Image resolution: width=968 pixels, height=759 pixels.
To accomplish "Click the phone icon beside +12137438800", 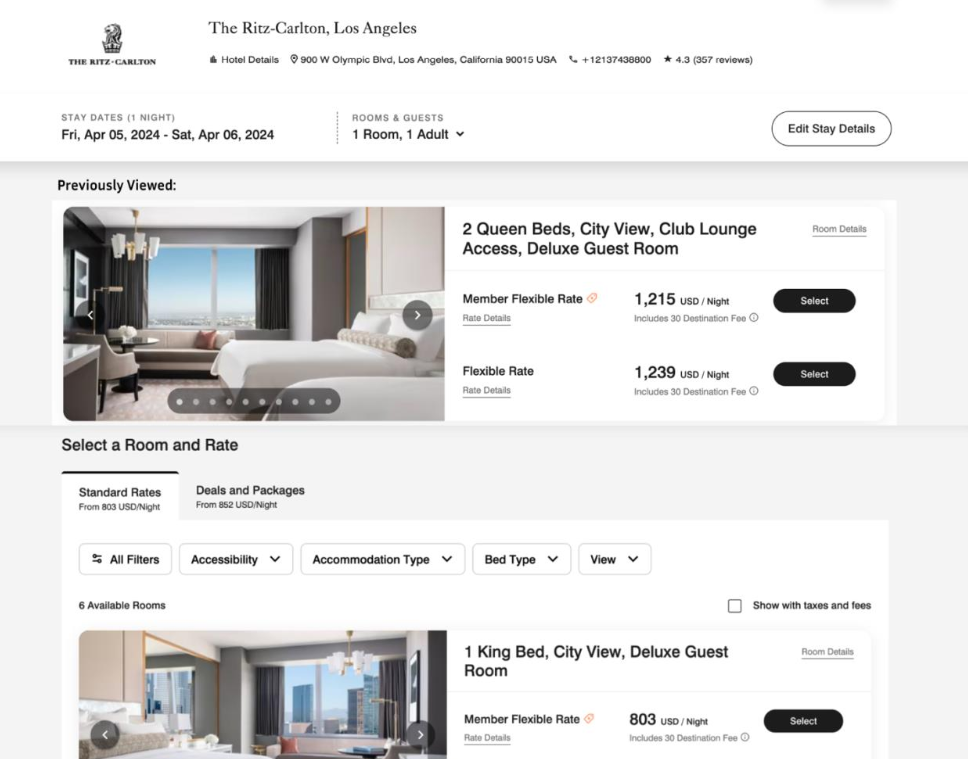I will pos(573,59).
